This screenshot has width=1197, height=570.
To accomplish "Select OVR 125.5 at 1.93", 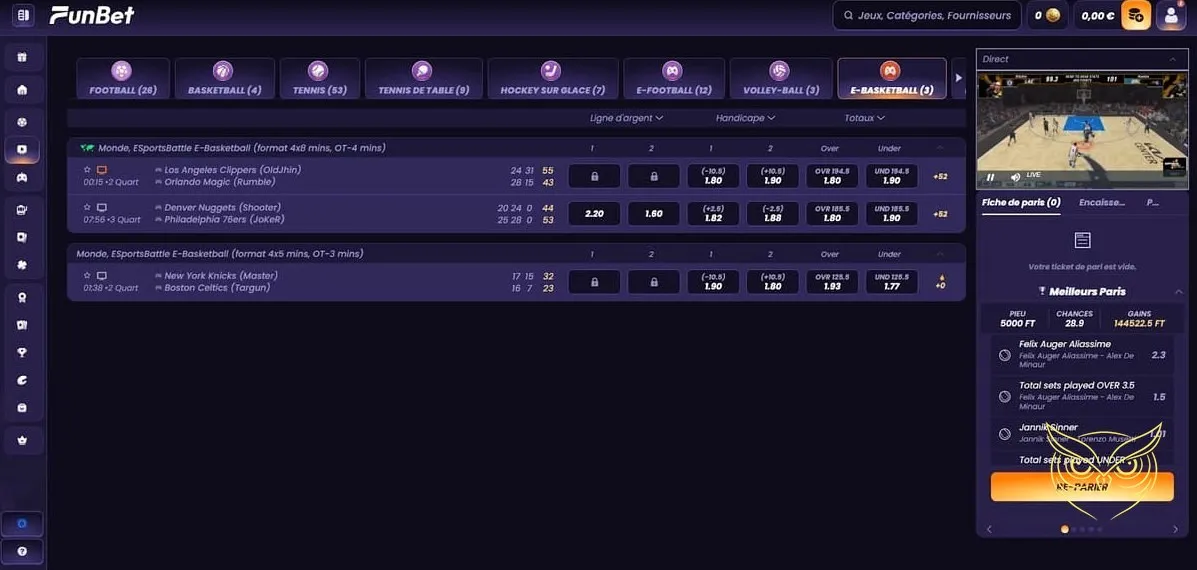I will [832, 282].
